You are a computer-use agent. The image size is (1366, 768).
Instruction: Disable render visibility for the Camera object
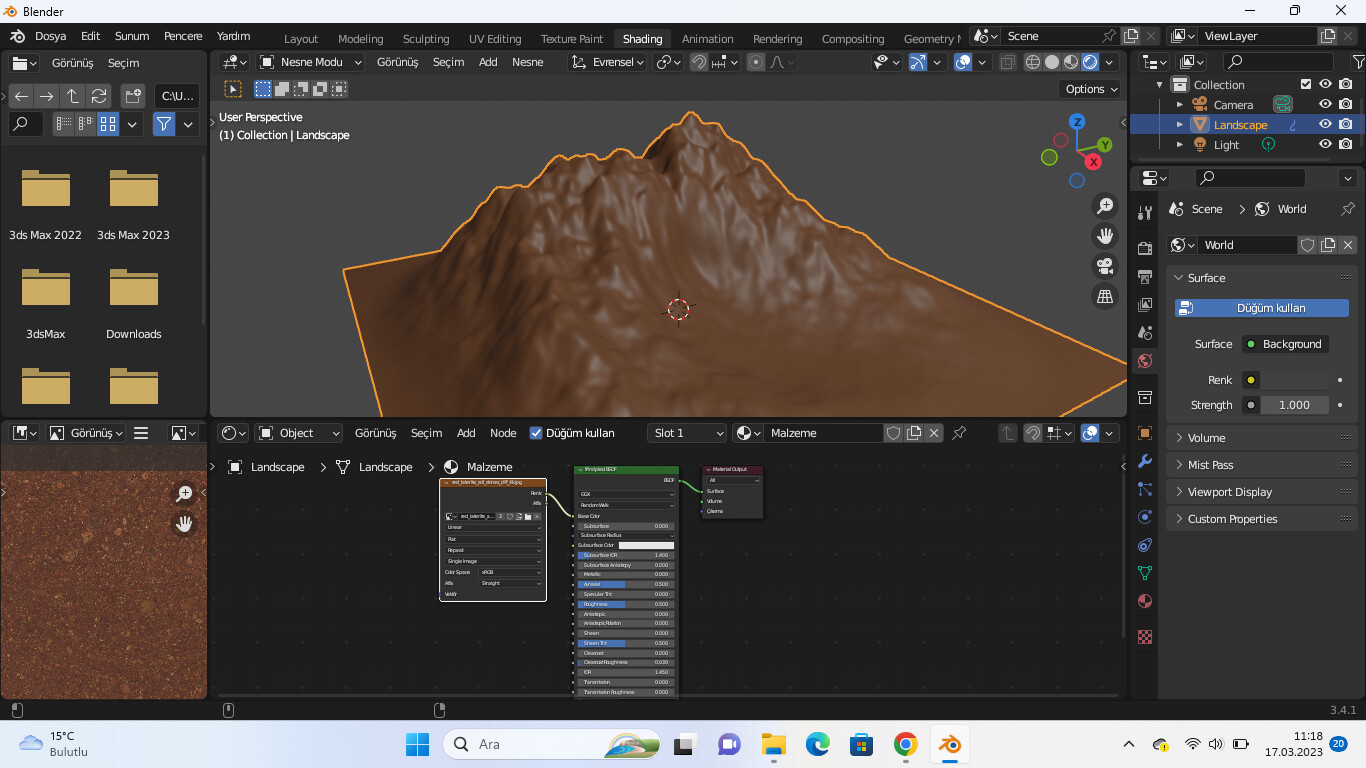1345,104
